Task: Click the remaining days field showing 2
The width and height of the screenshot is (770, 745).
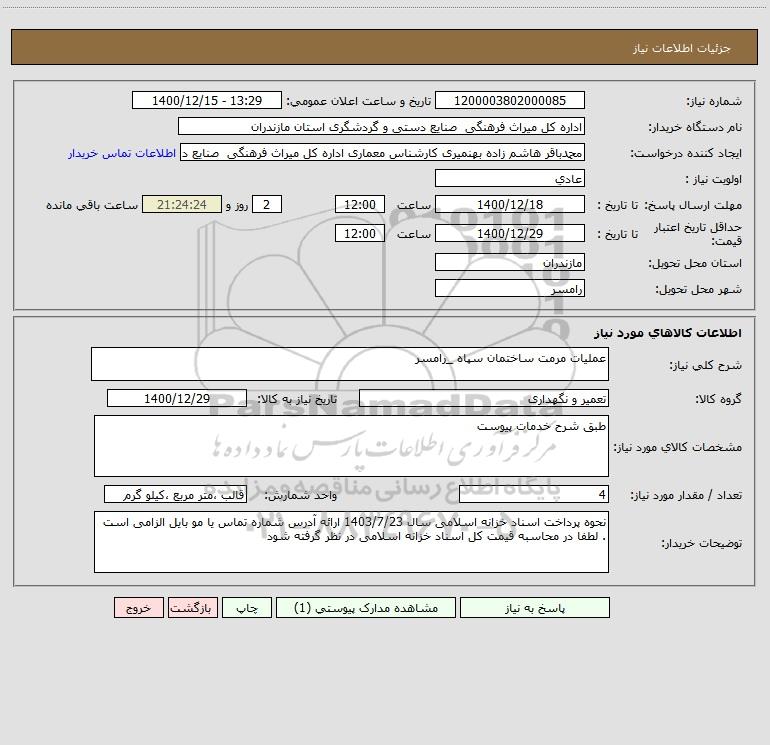Action: (267, 204)
